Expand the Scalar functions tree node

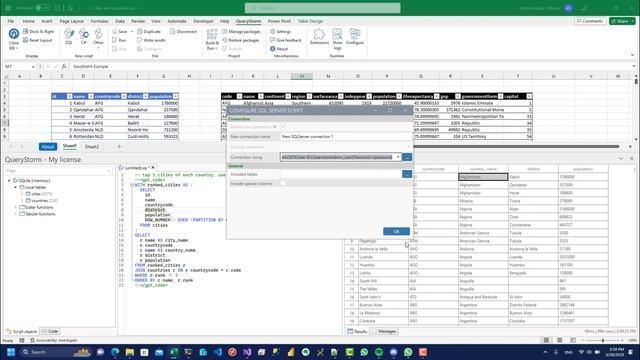pos(16,207)
